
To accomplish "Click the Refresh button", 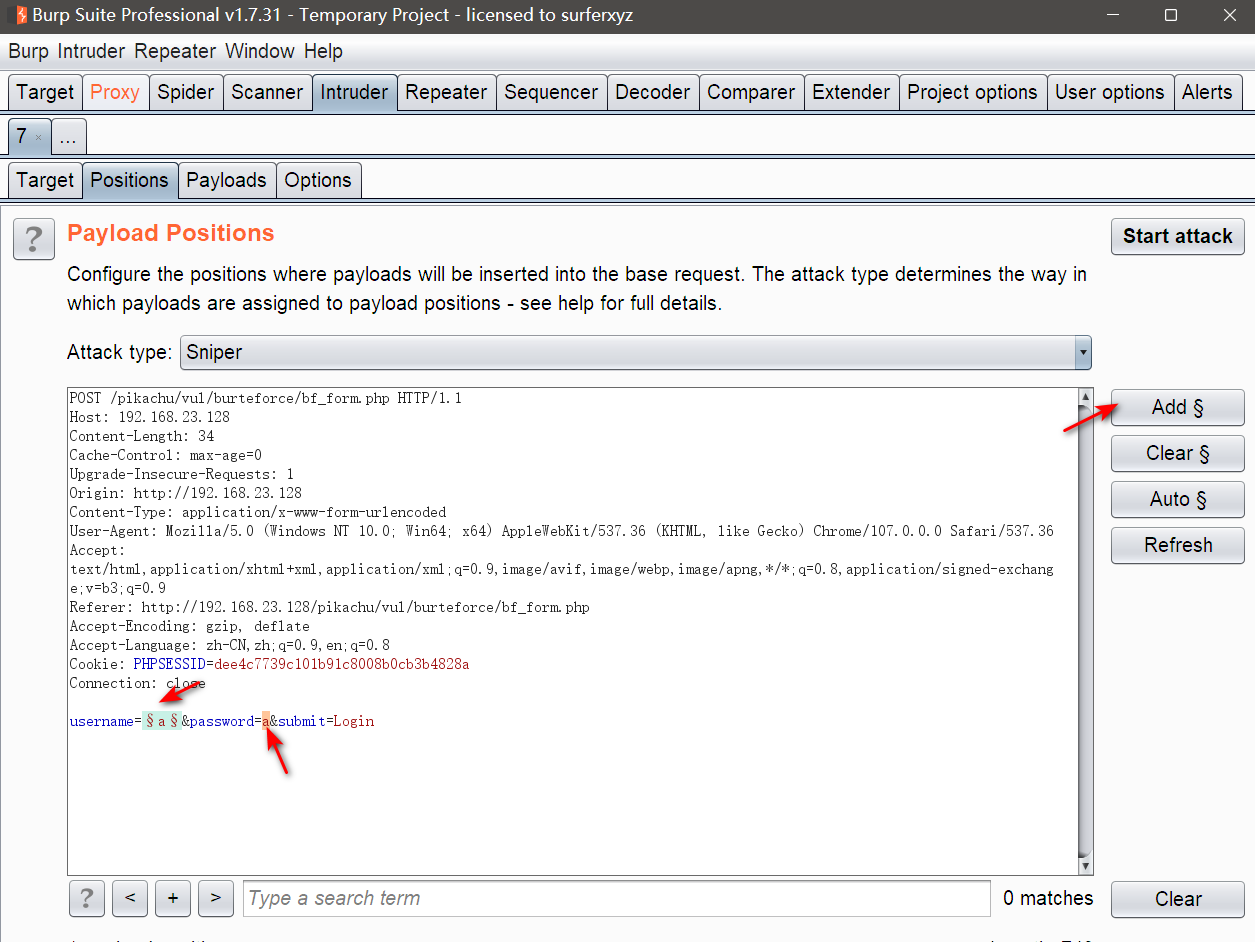I will pyautogui.click(x=1177, y=545).
